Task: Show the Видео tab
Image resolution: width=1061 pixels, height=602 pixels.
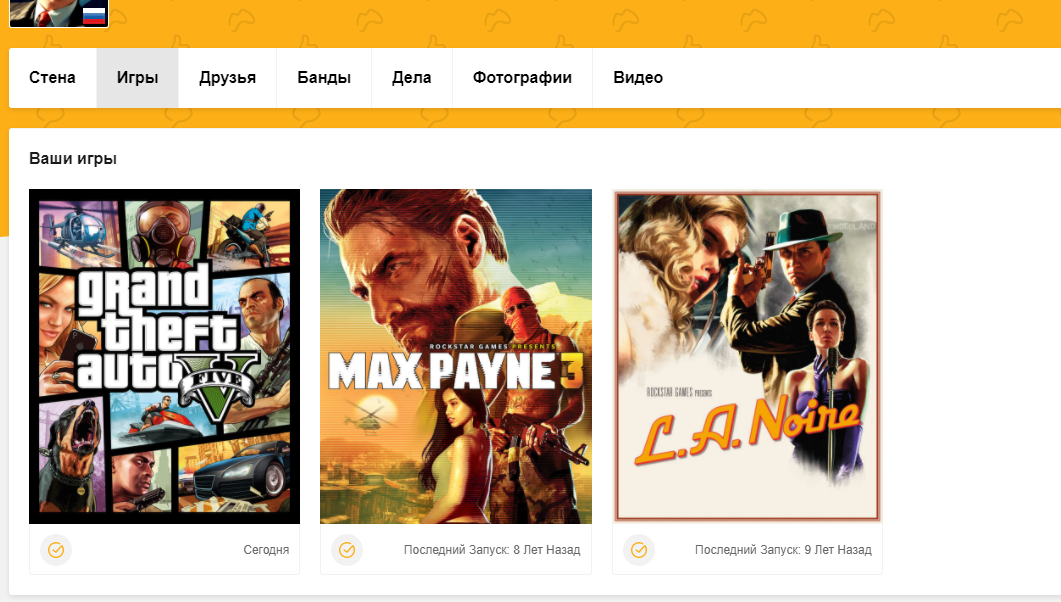Action: click(638, 78)
